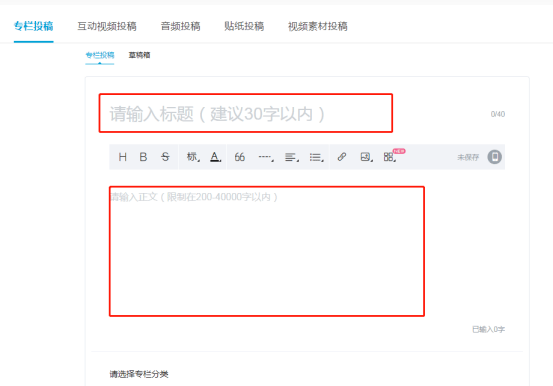Open the insert image icon menu
Screen dimensions: 553x386
(x=366, y=157)
